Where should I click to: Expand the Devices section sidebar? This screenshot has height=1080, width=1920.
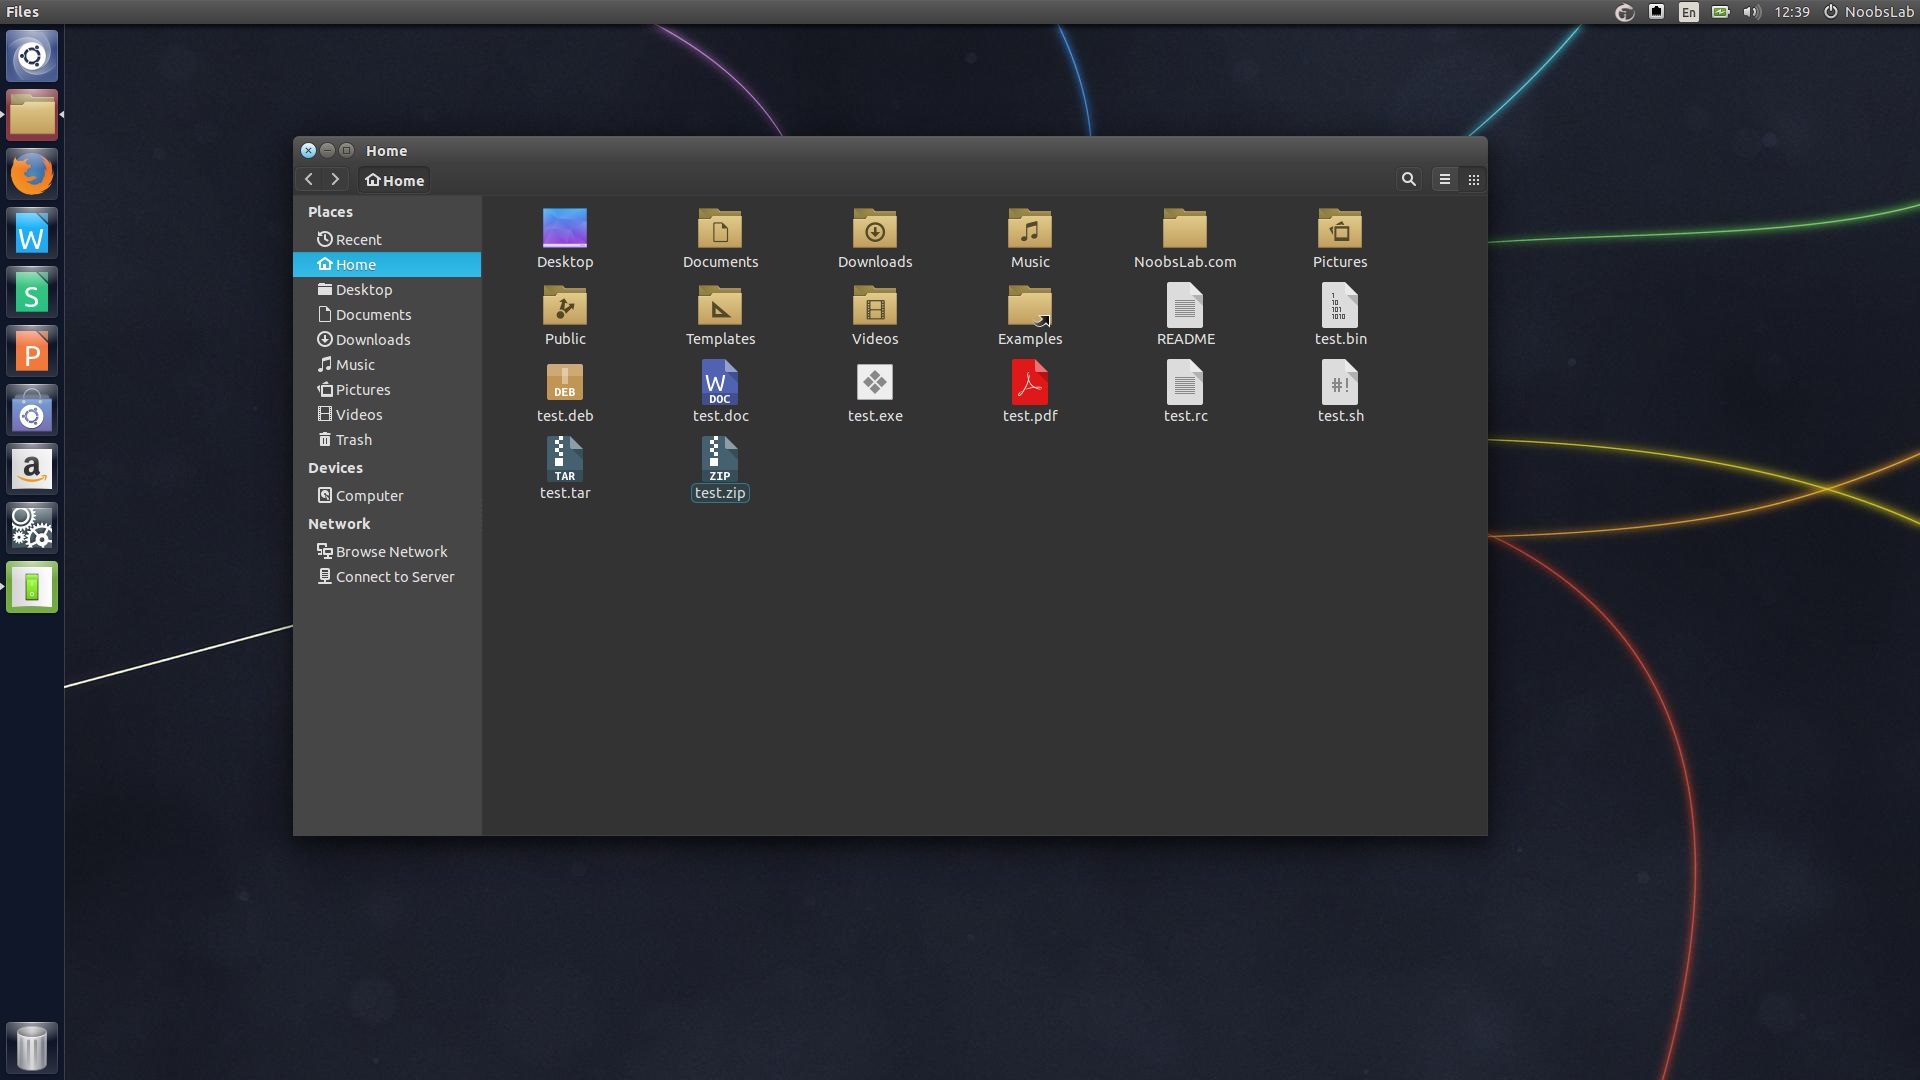tap(335, 467)
